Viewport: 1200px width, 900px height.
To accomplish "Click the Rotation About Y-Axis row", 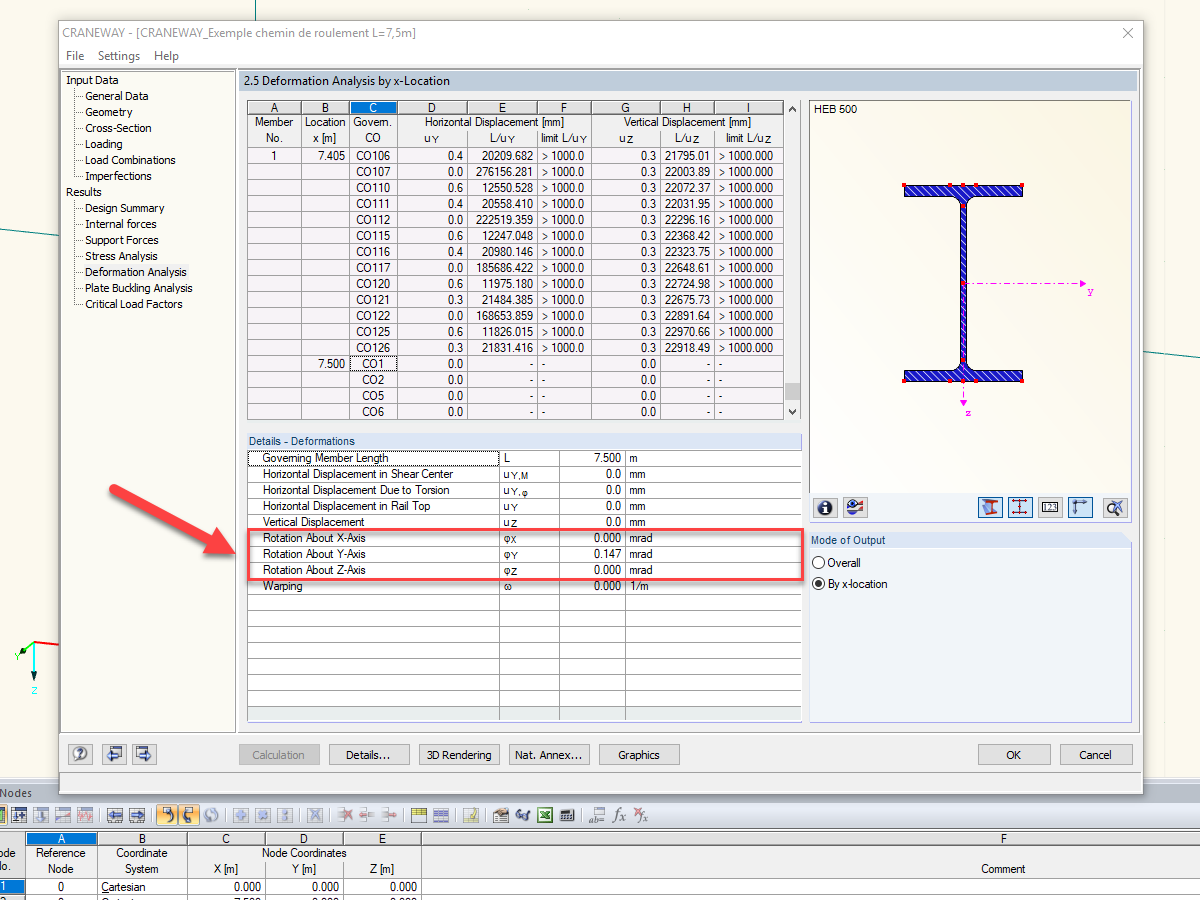I will coord(524,554).
